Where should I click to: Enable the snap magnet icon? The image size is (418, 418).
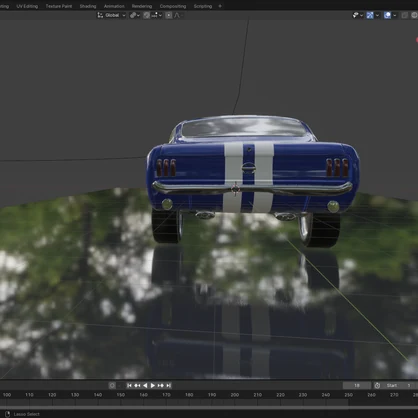click(x=147, y=15)
